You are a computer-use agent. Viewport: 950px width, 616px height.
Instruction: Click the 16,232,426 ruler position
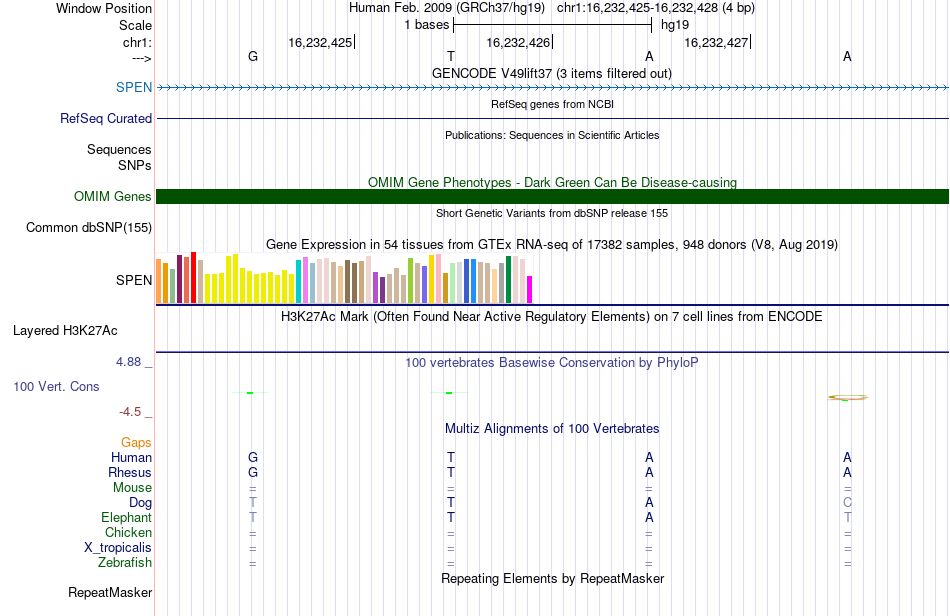518,42
